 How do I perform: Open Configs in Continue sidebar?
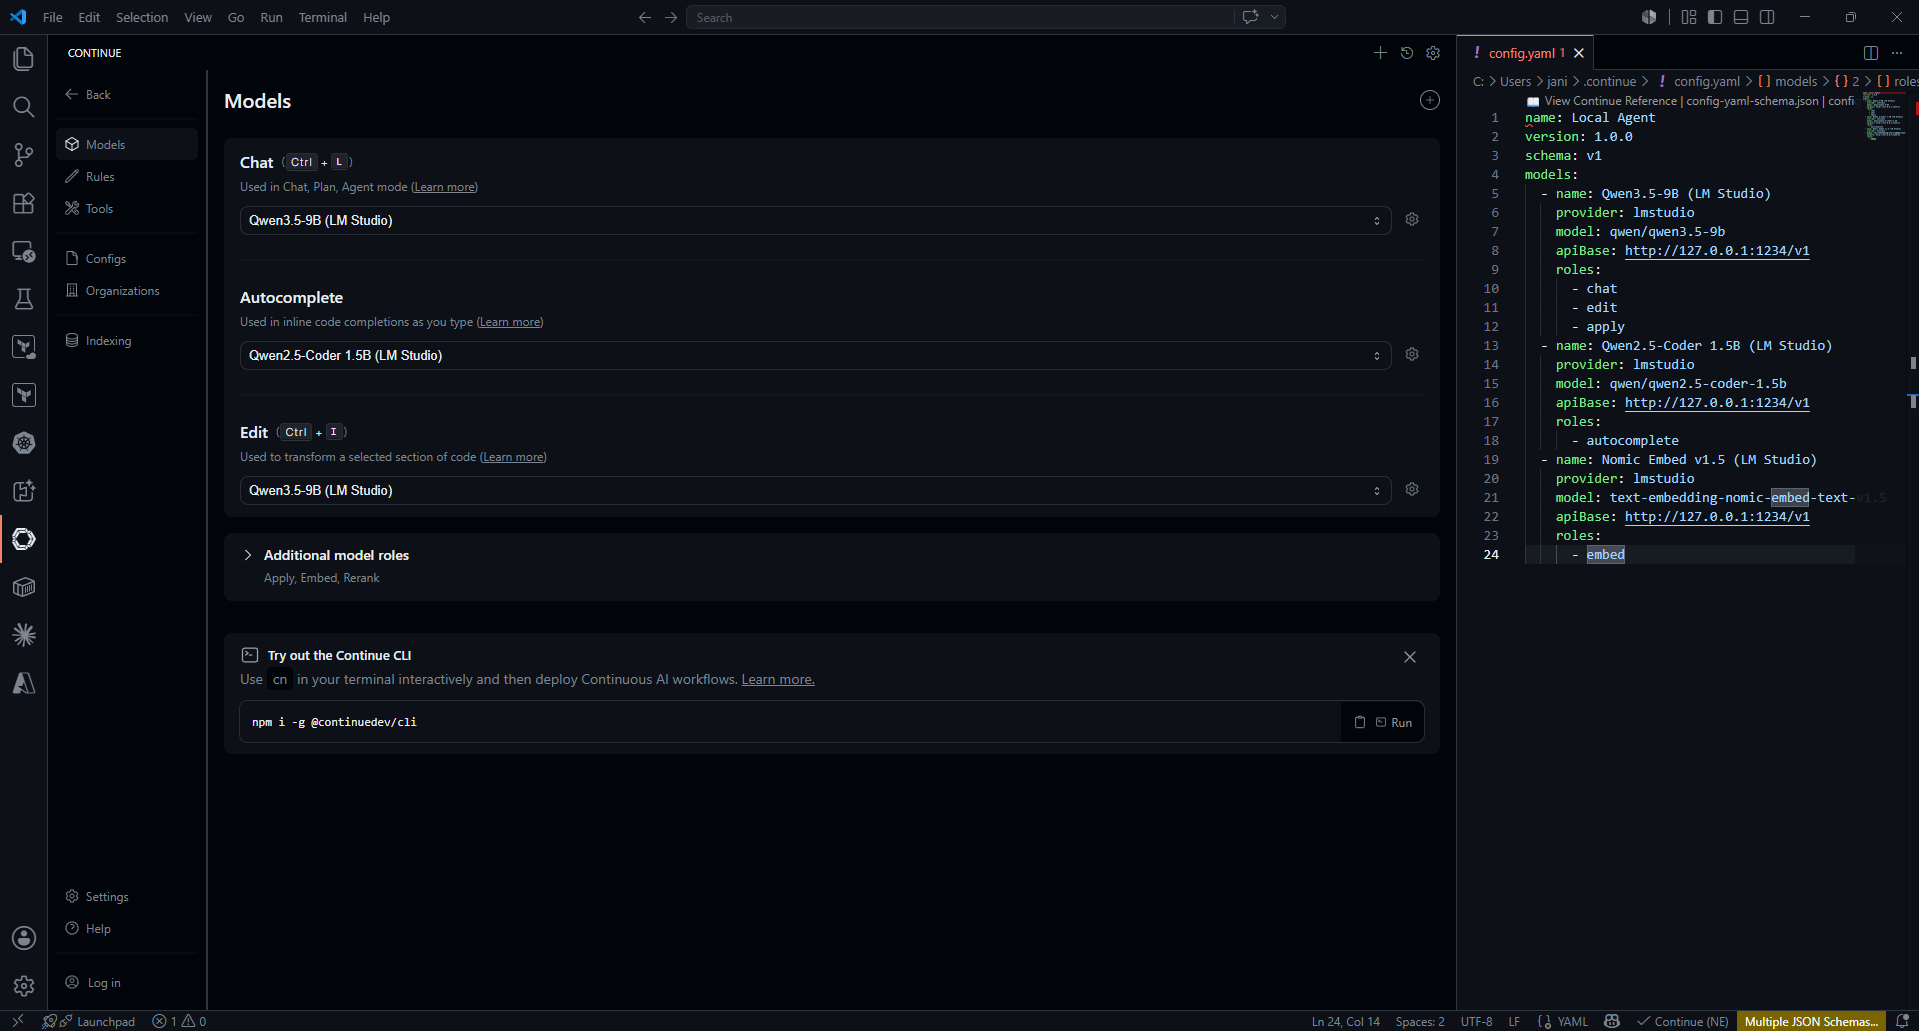coord(127,259)
